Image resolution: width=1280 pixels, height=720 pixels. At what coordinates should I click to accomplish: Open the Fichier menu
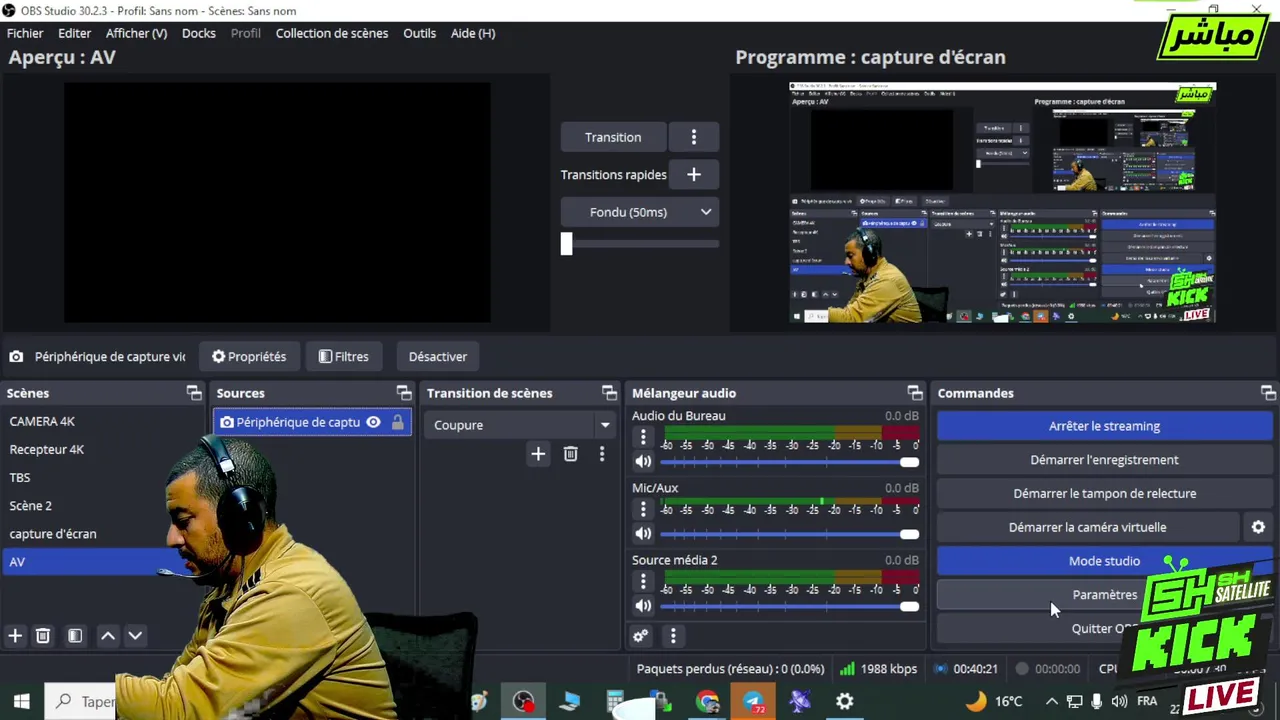coord(25,33)
